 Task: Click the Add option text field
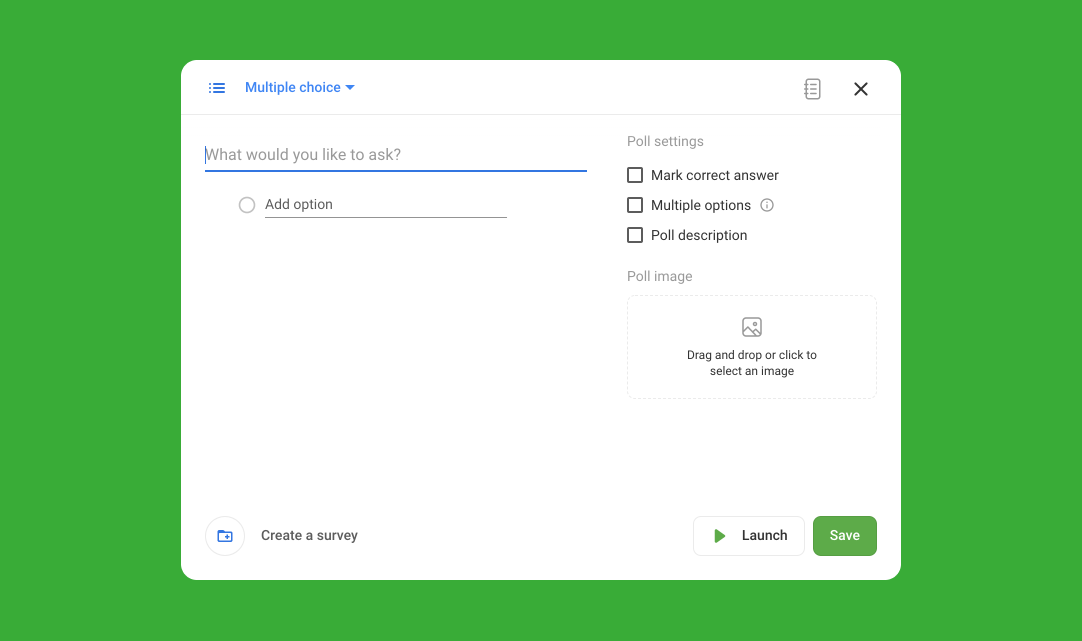[386, 205]
